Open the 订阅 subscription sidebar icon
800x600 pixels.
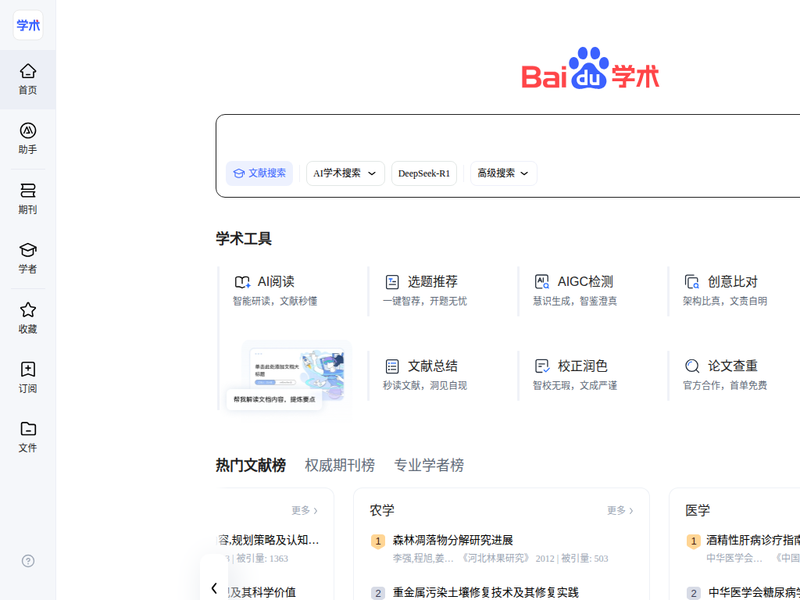point(28,369)
